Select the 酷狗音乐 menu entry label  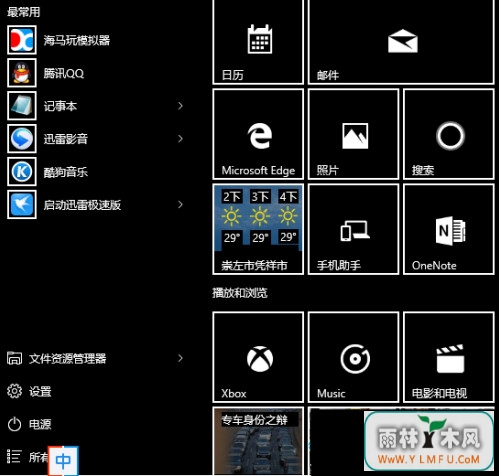(66, 172)
